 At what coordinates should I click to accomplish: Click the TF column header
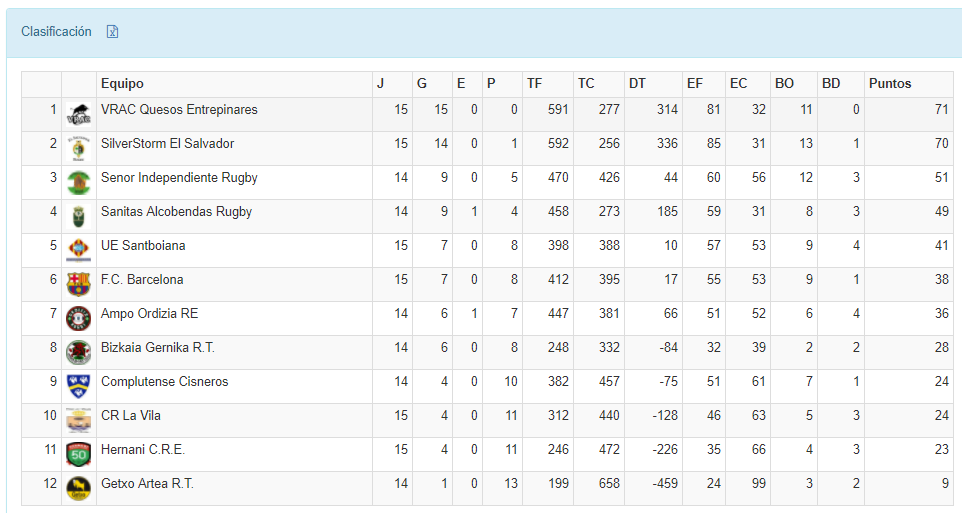534,84
